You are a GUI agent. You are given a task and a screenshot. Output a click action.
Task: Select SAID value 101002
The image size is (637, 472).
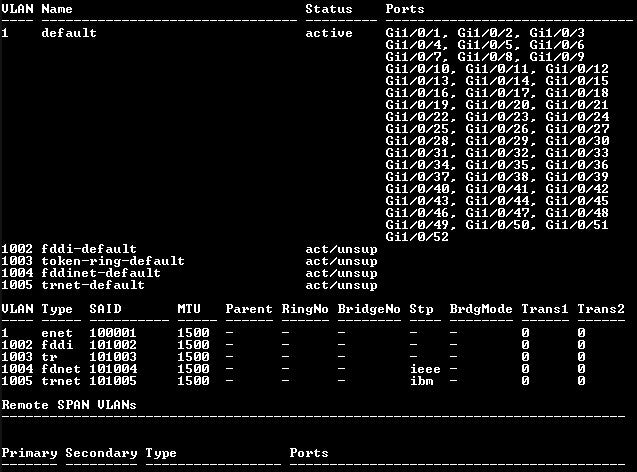(x=113, y=344)
